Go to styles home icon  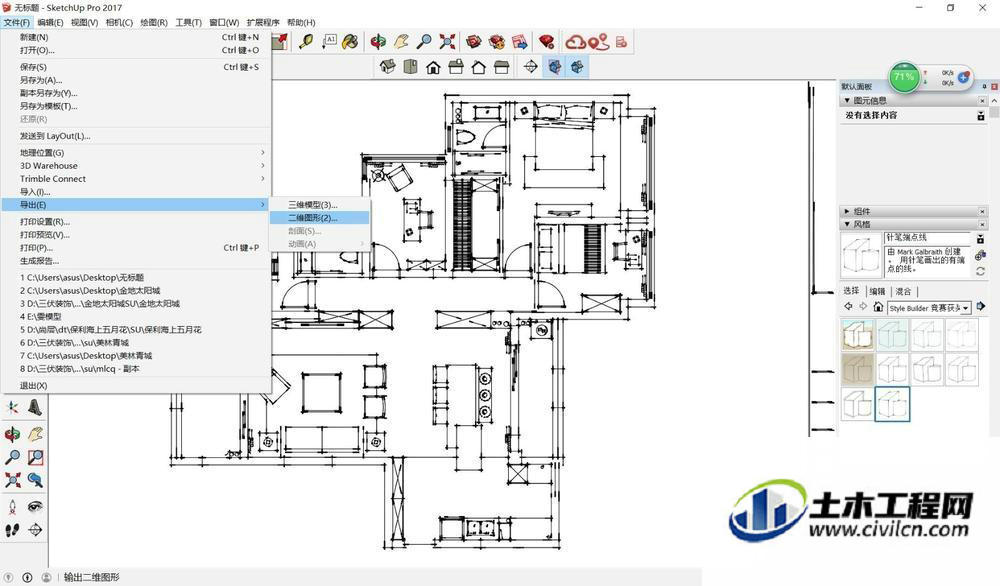[x=878, y=307]
